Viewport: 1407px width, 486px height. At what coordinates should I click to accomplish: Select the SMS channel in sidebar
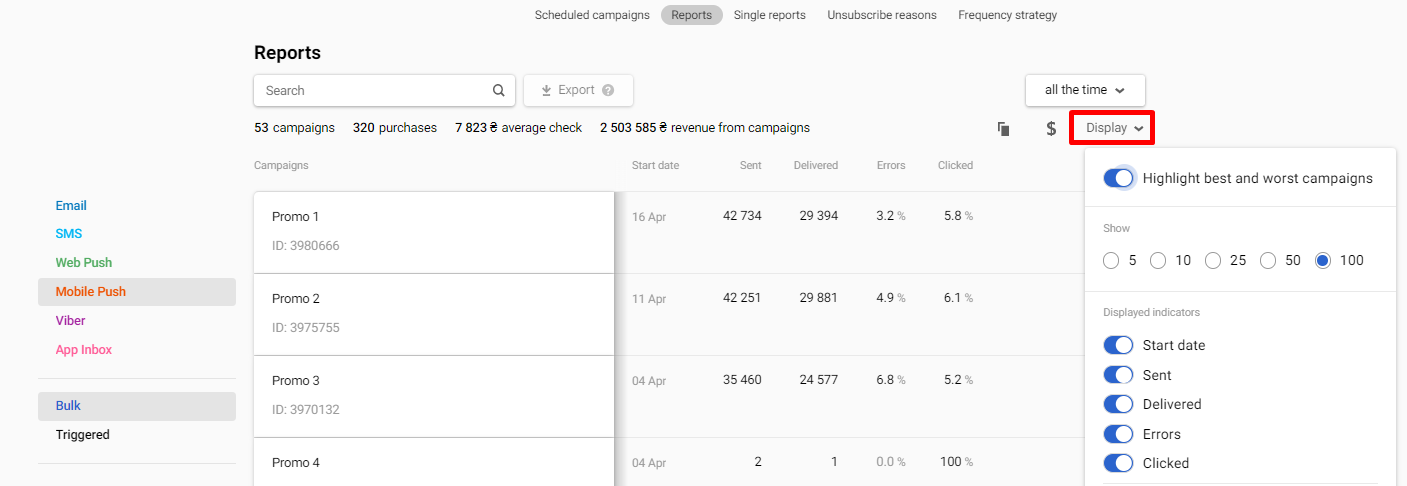69,234
